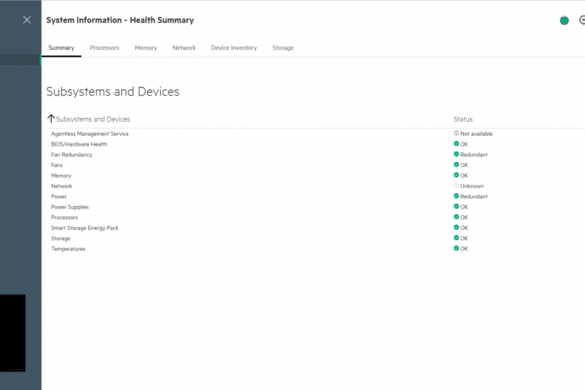The width and height of the screenshot is (585, 390).
Task: Open the Storage tab
Action: click(283, 48)
